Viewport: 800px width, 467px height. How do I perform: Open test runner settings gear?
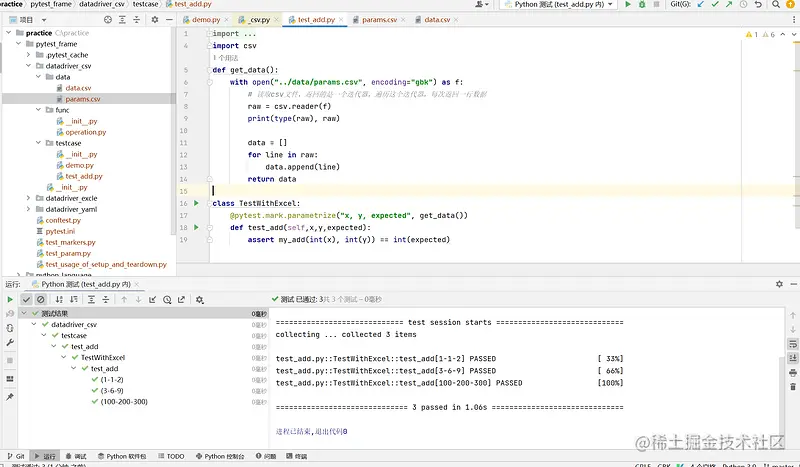[199, 300]
